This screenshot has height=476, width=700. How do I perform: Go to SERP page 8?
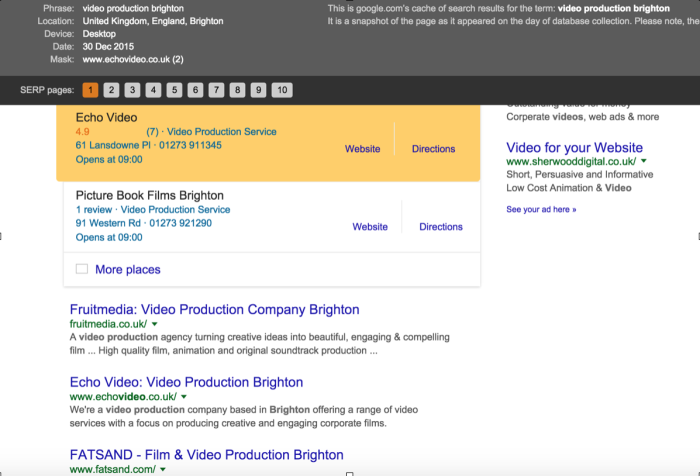pos(237,90)
